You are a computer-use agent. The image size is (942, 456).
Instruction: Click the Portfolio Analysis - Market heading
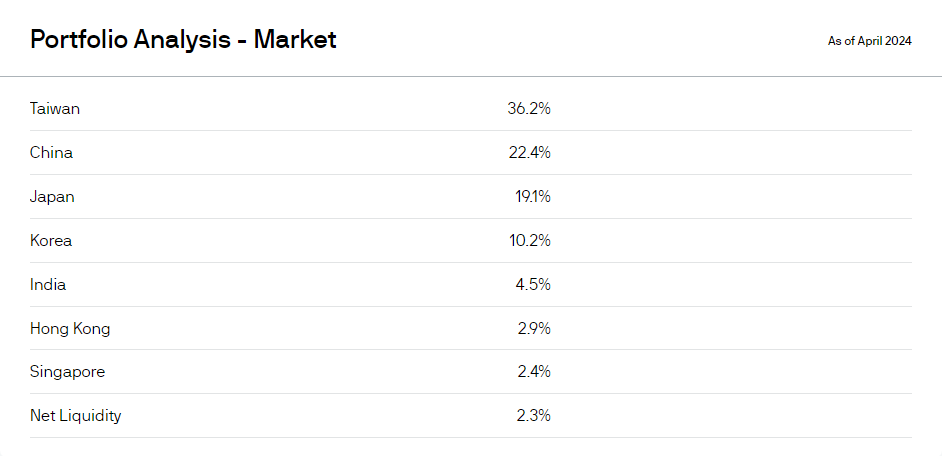(x=183, y=40)
